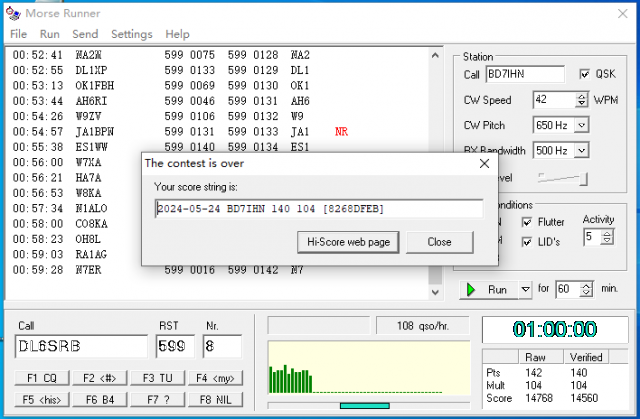Click the Verified score value 14560
This screenshot has height=419, width=640.
click(584, 398)
